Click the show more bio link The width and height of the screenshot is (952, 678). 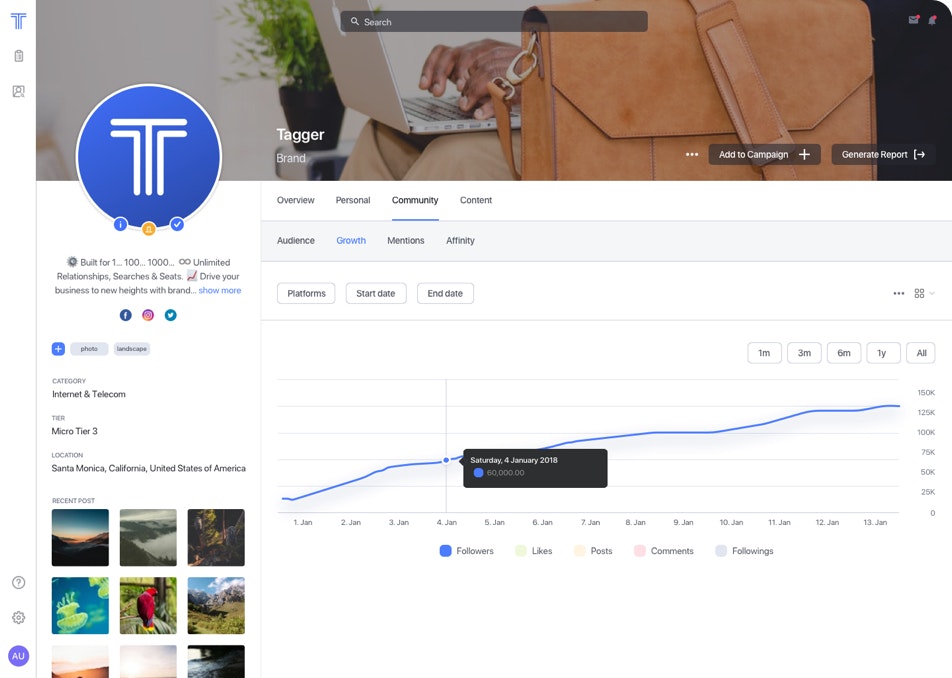(220, 291)
